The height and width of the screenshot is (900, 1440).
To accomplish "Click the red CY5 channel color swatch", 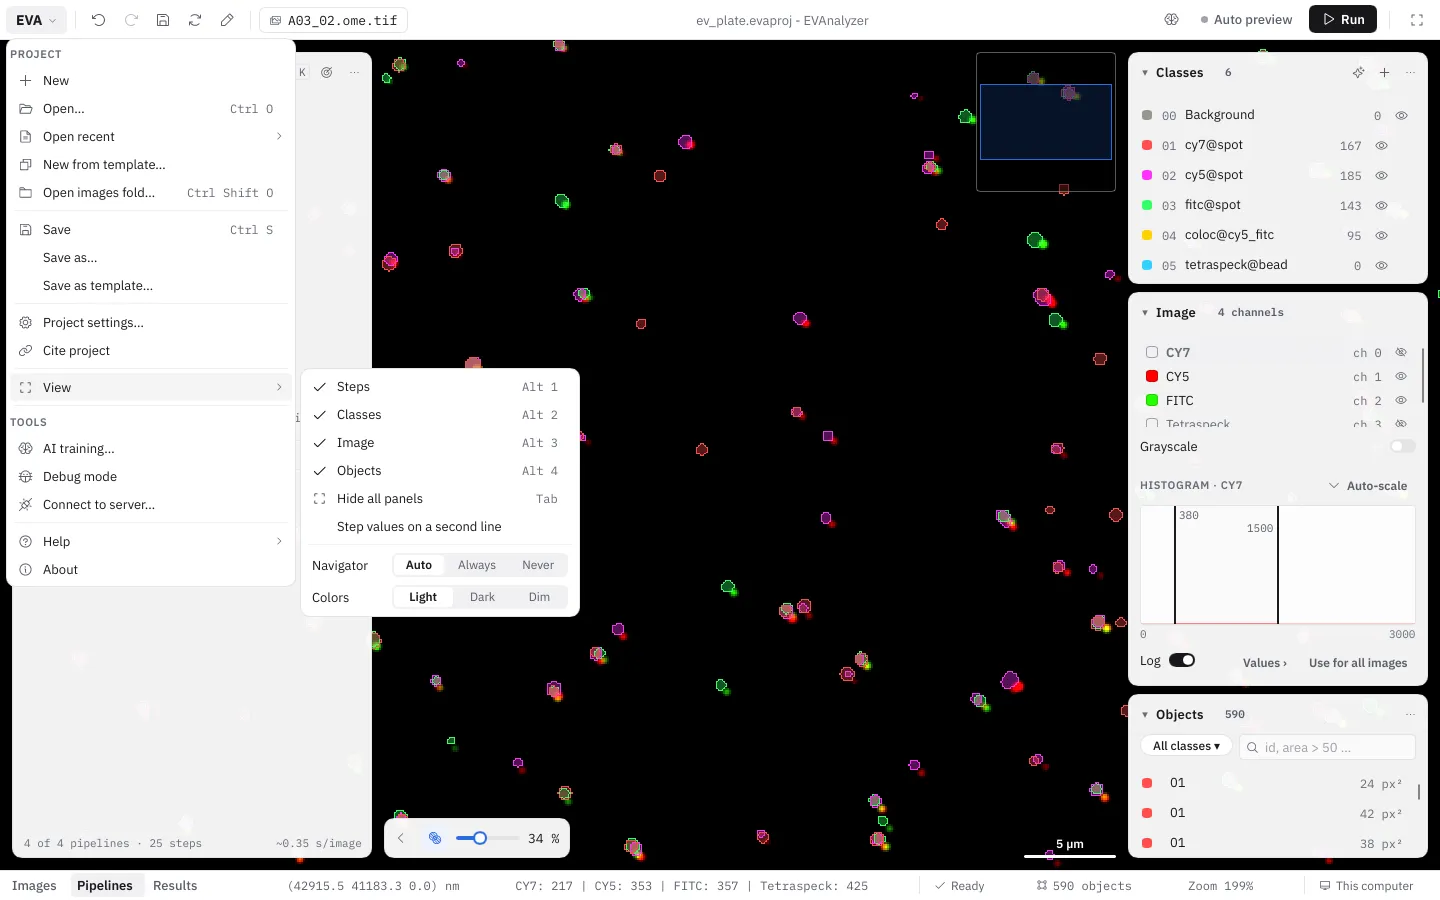I will pos(1152,377).
